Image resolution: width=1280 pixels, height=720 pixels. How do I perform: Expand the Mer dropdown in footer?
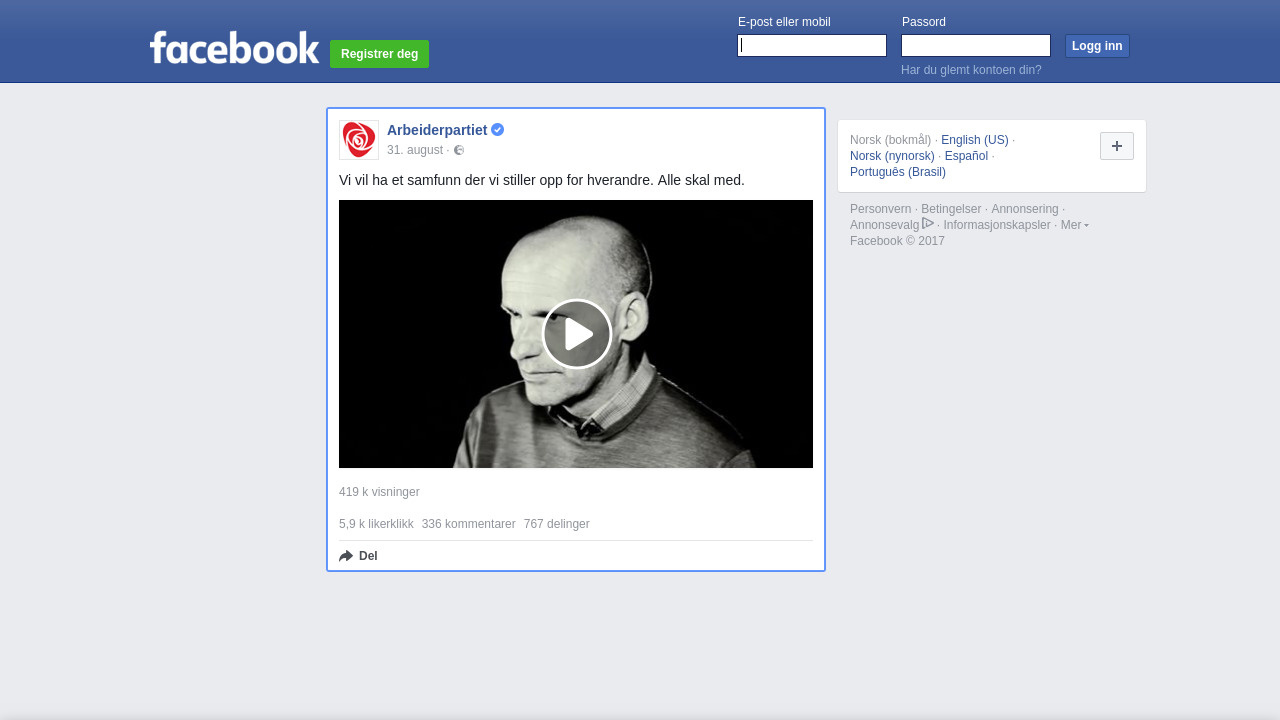(1075, 225)
